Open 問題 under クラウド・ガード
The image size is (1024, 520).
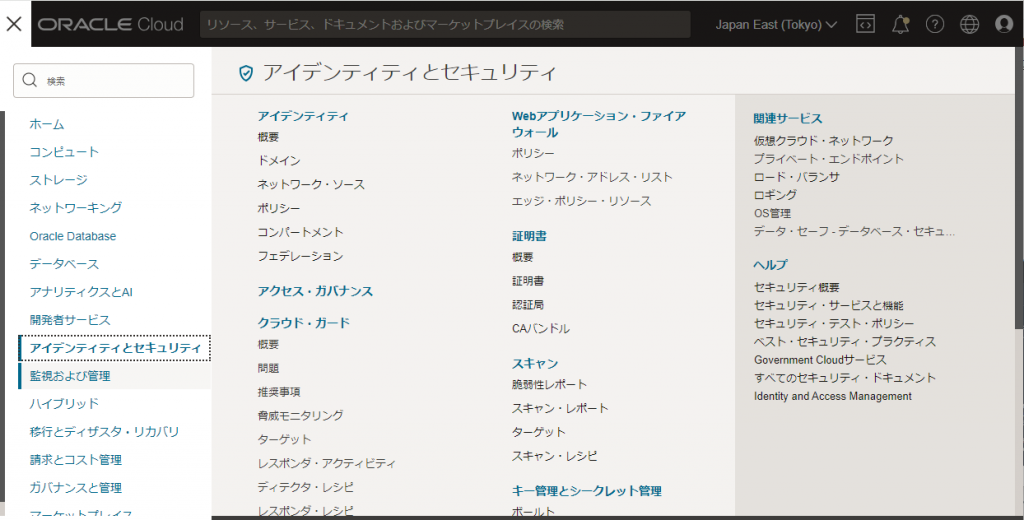pyautogui.click(x=268, y=368)
